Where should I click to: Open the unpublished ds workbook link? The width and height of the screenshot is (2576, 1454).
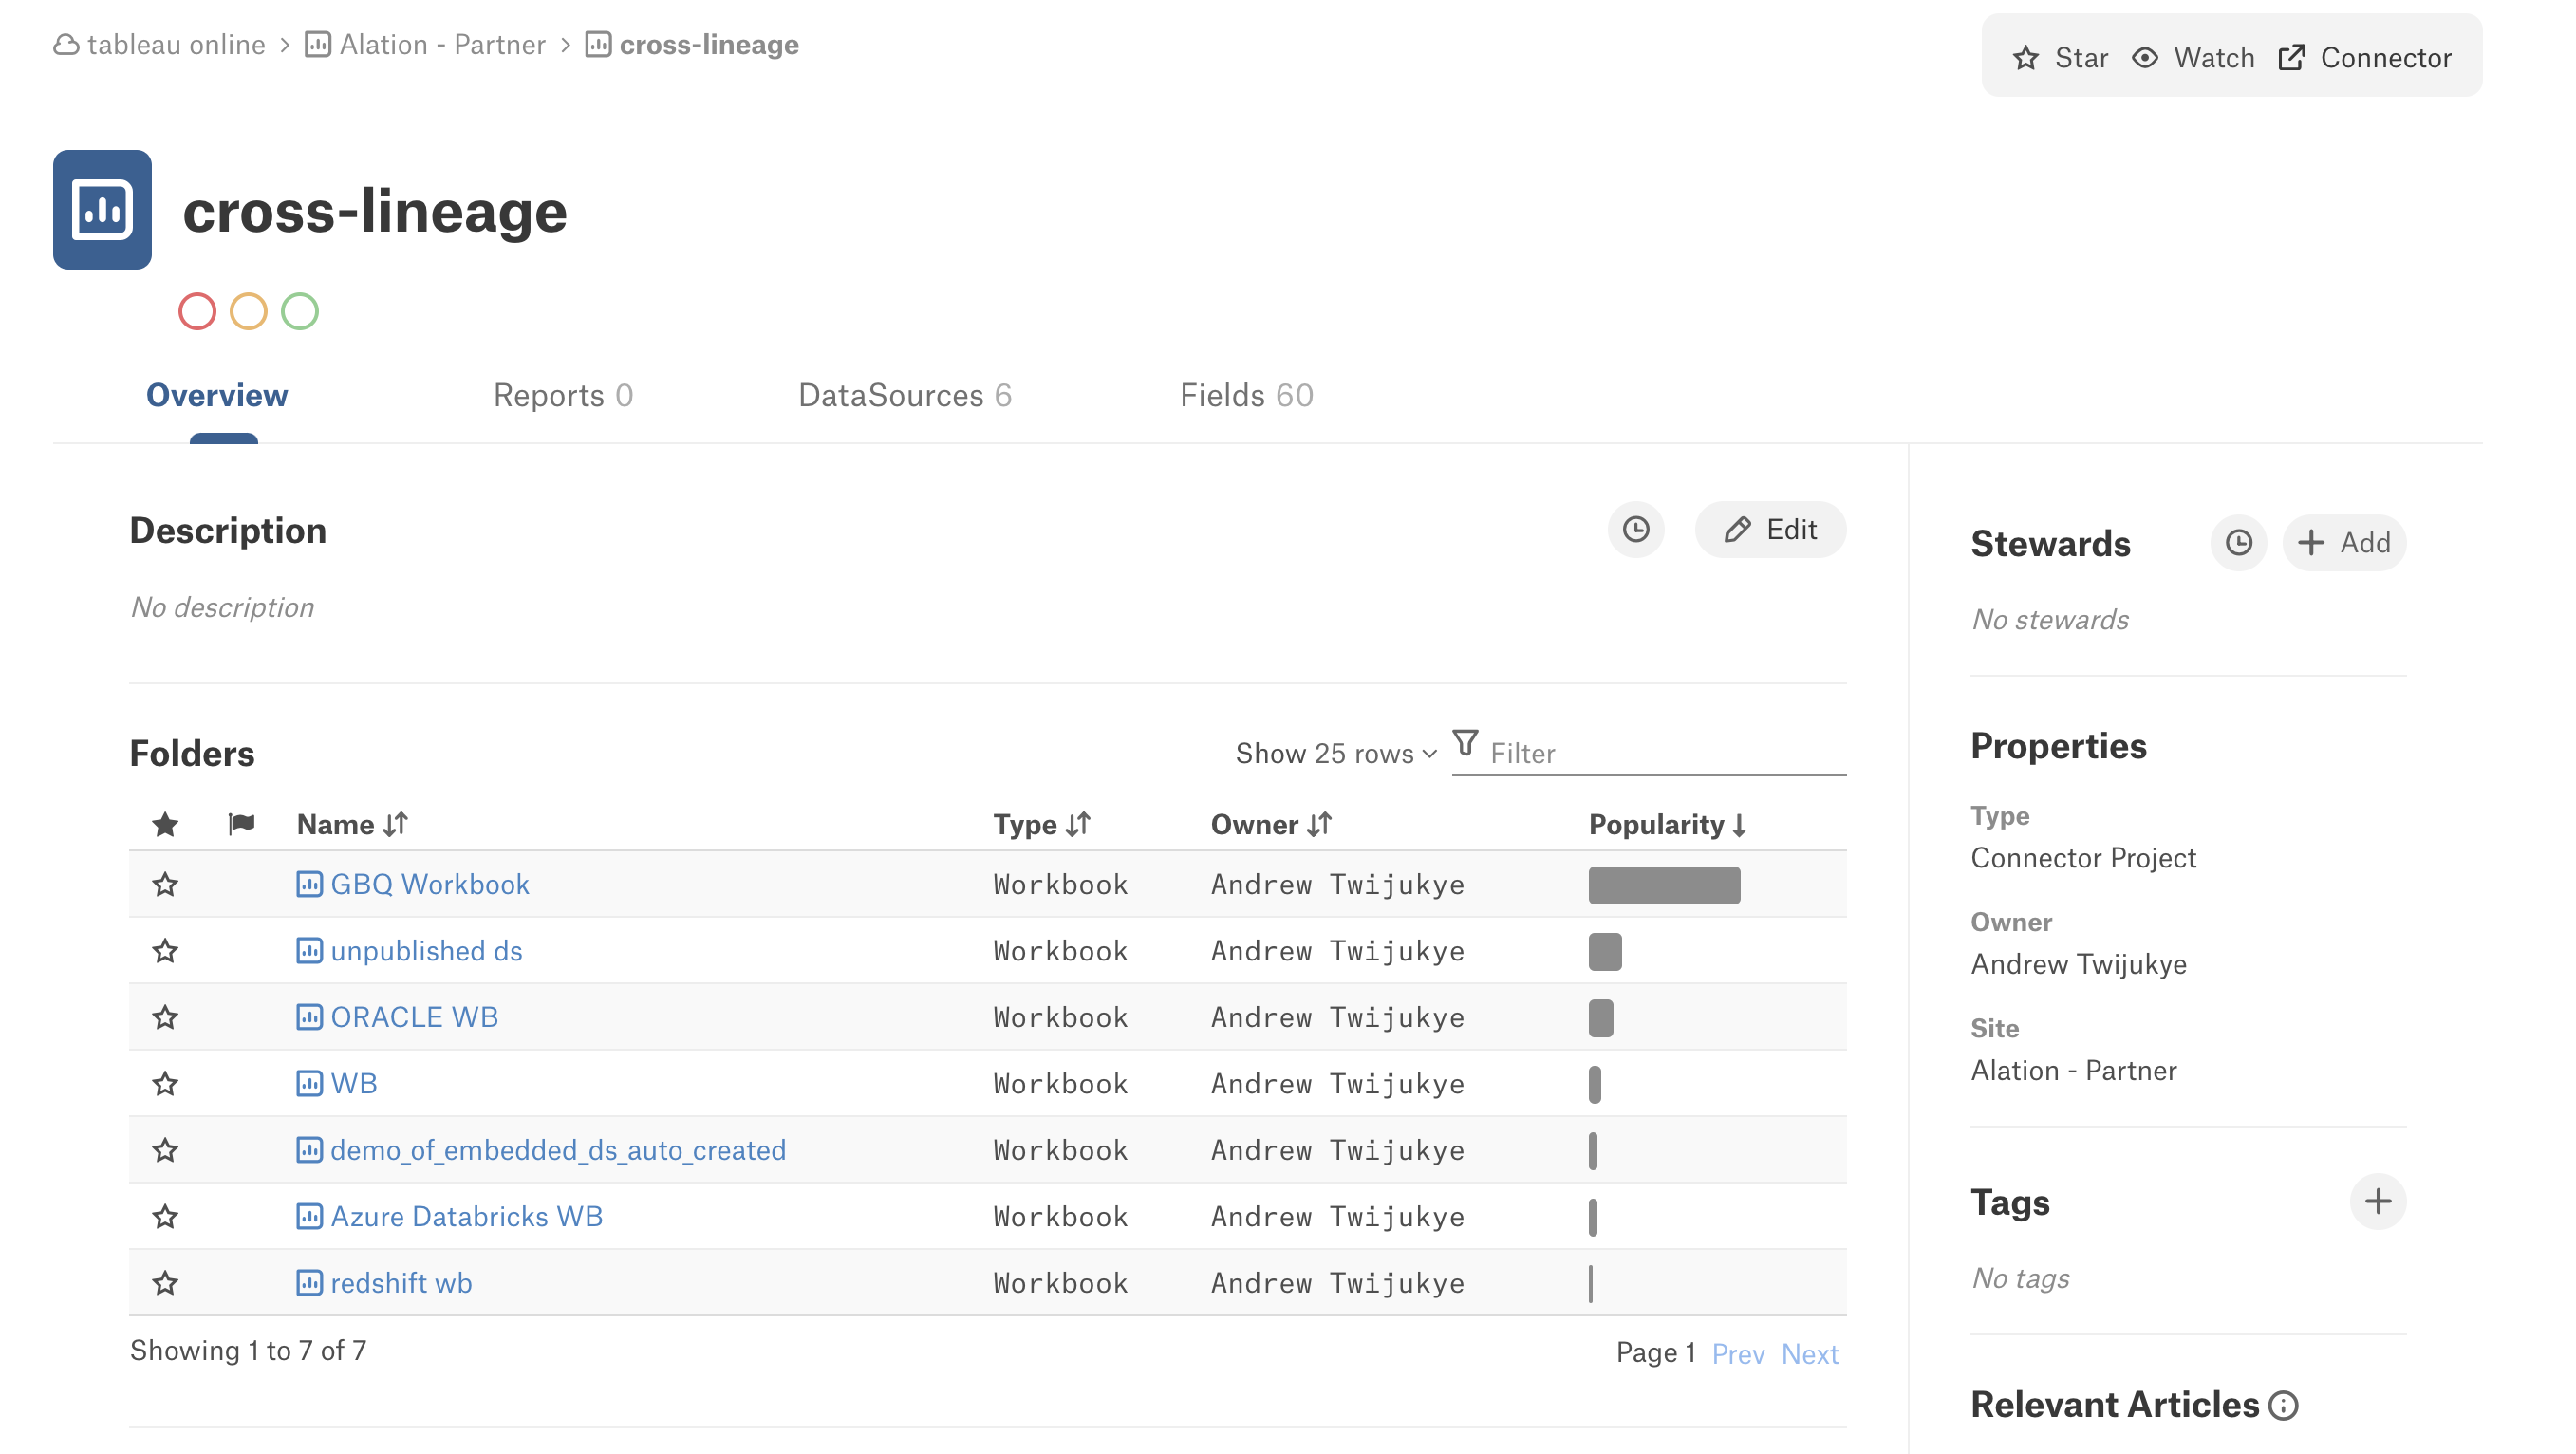(x=426, y=950)
